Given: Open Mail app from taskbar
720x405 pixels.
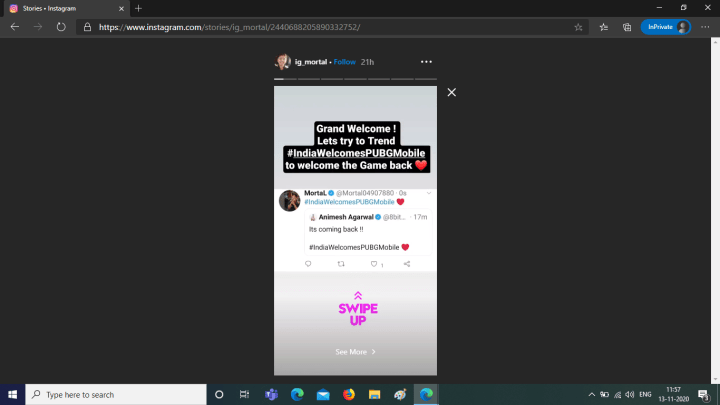Looking at the screenshot, I should click(x=323, y=394).
